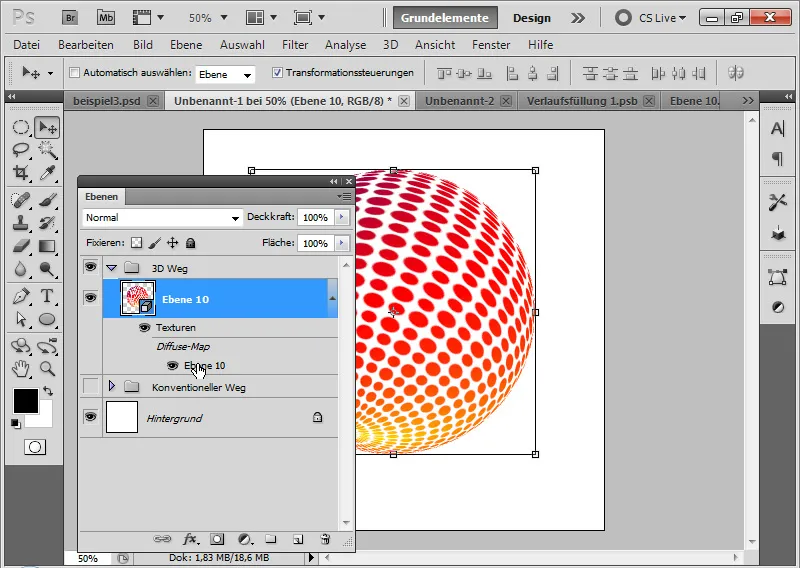Show more workspaces chevron

578,18
